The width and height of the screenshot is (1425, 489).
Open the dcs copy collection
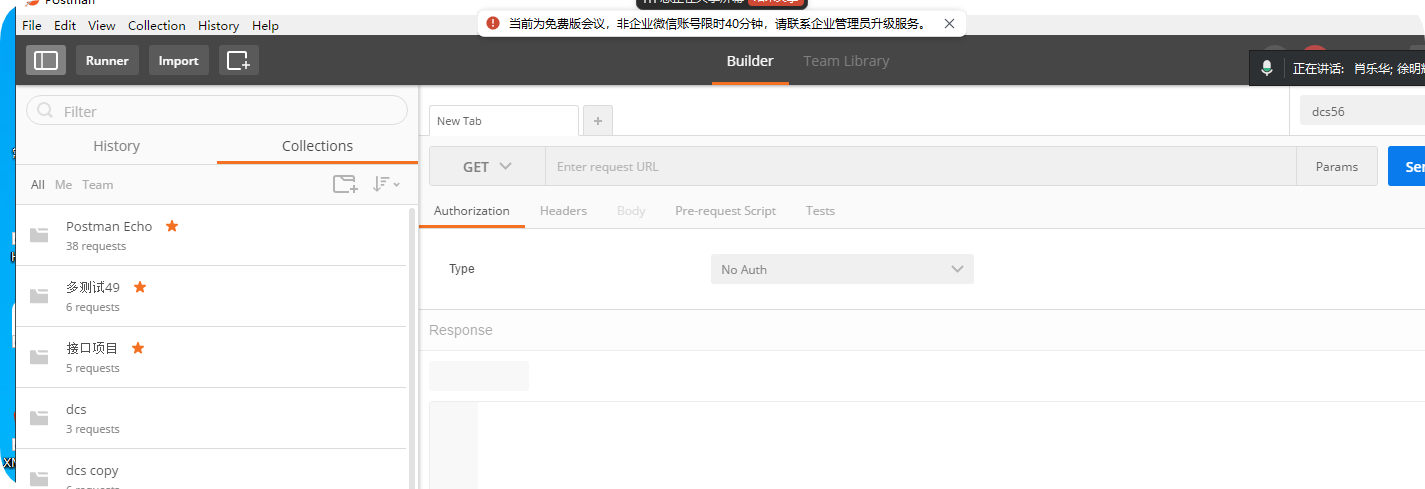tap(211, 469)
